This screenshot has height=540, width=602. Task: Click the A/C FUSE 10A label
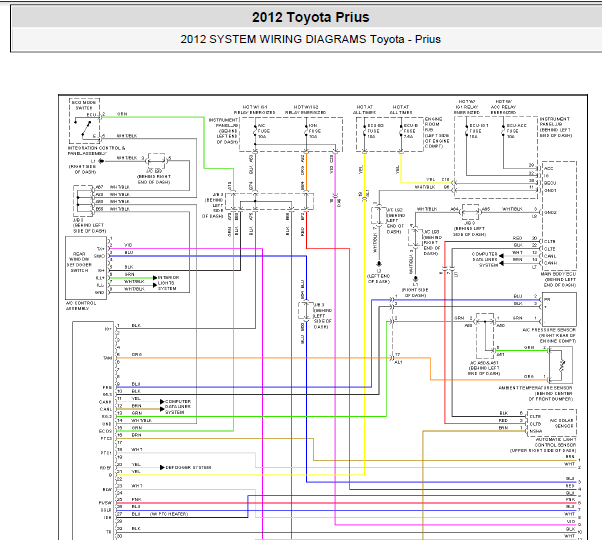pyautogui.click(x=263, y=131)
